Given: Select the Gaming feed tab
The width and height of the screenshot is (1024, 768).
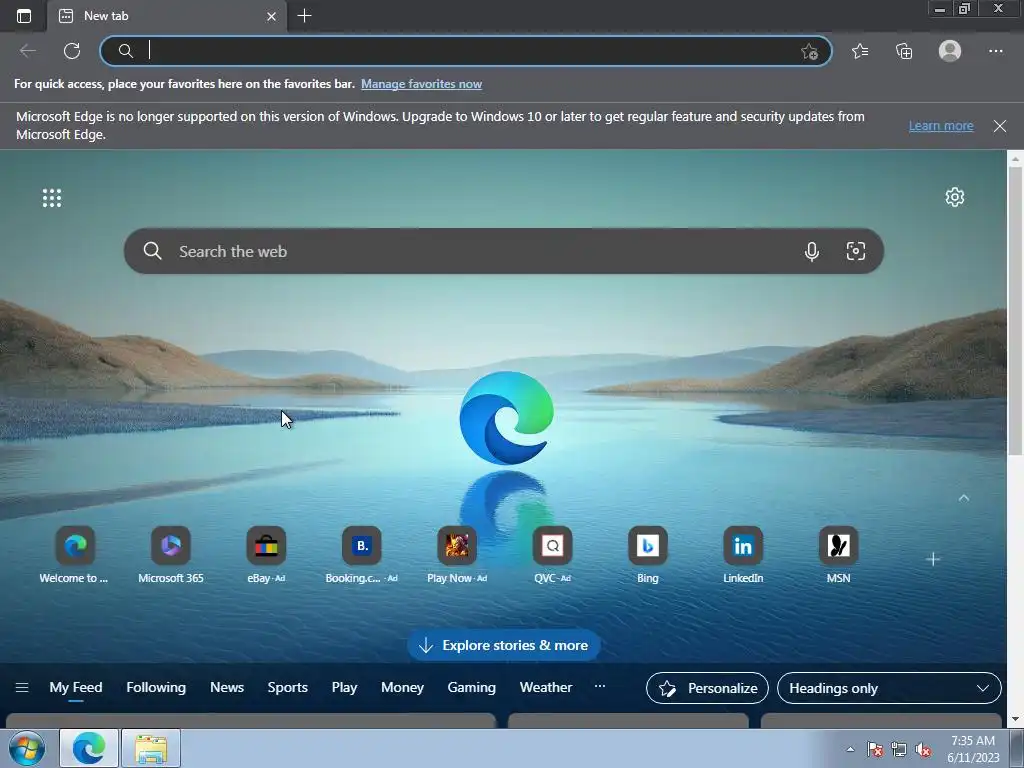Looking at the screenshot, I should 472,687.
